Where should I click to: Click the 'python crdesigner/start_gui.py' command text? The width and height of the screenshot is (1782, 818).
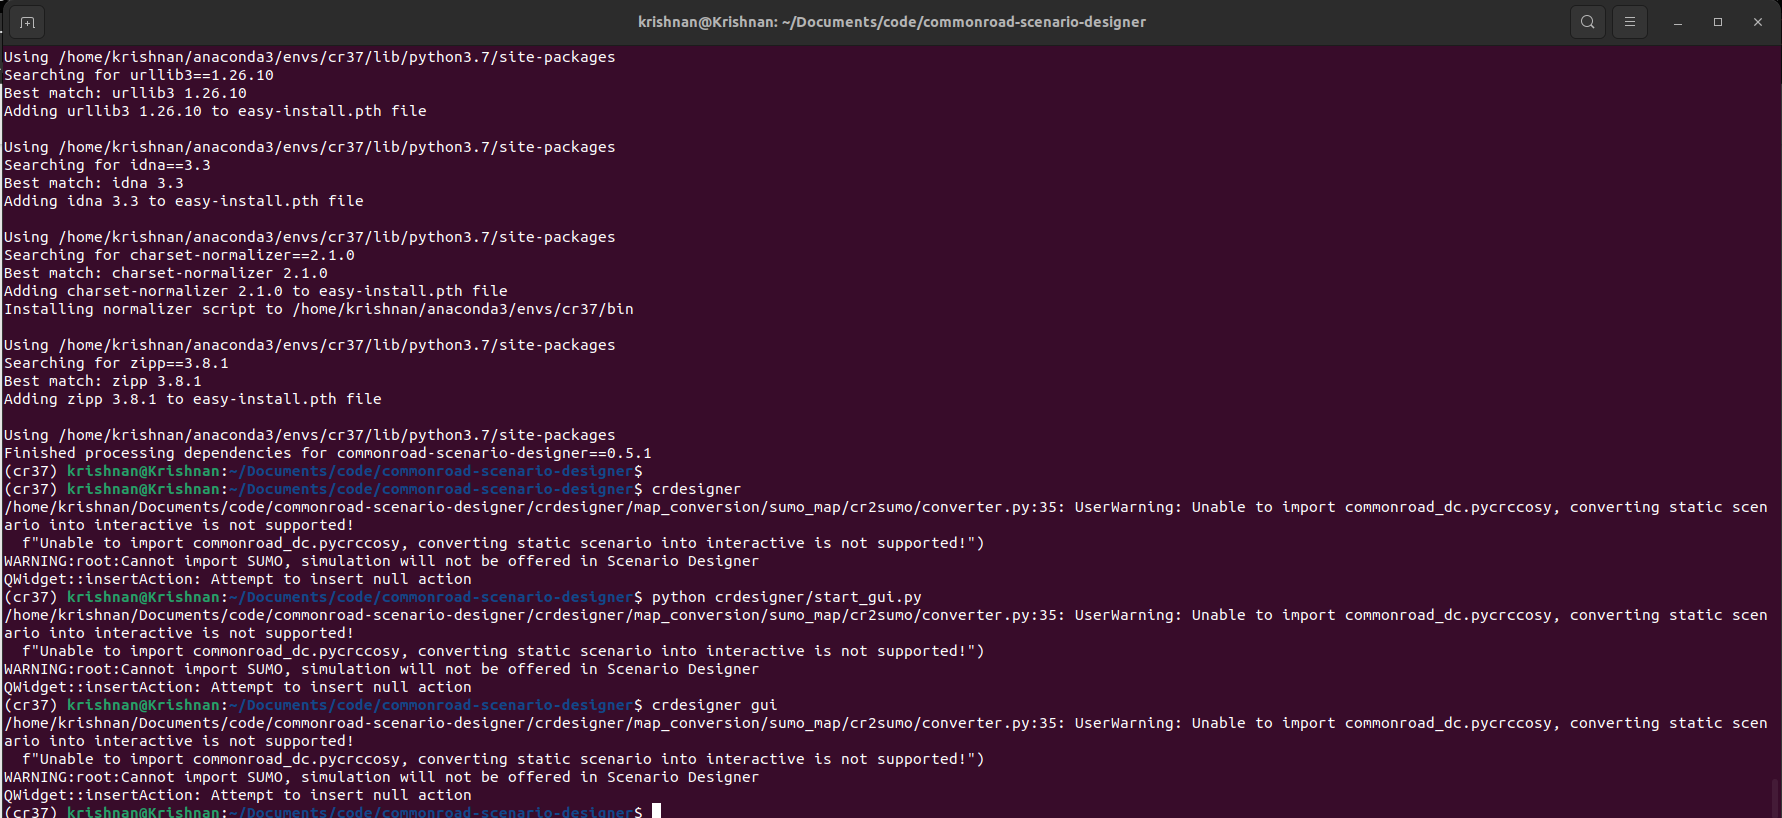[x=786, y=597]
